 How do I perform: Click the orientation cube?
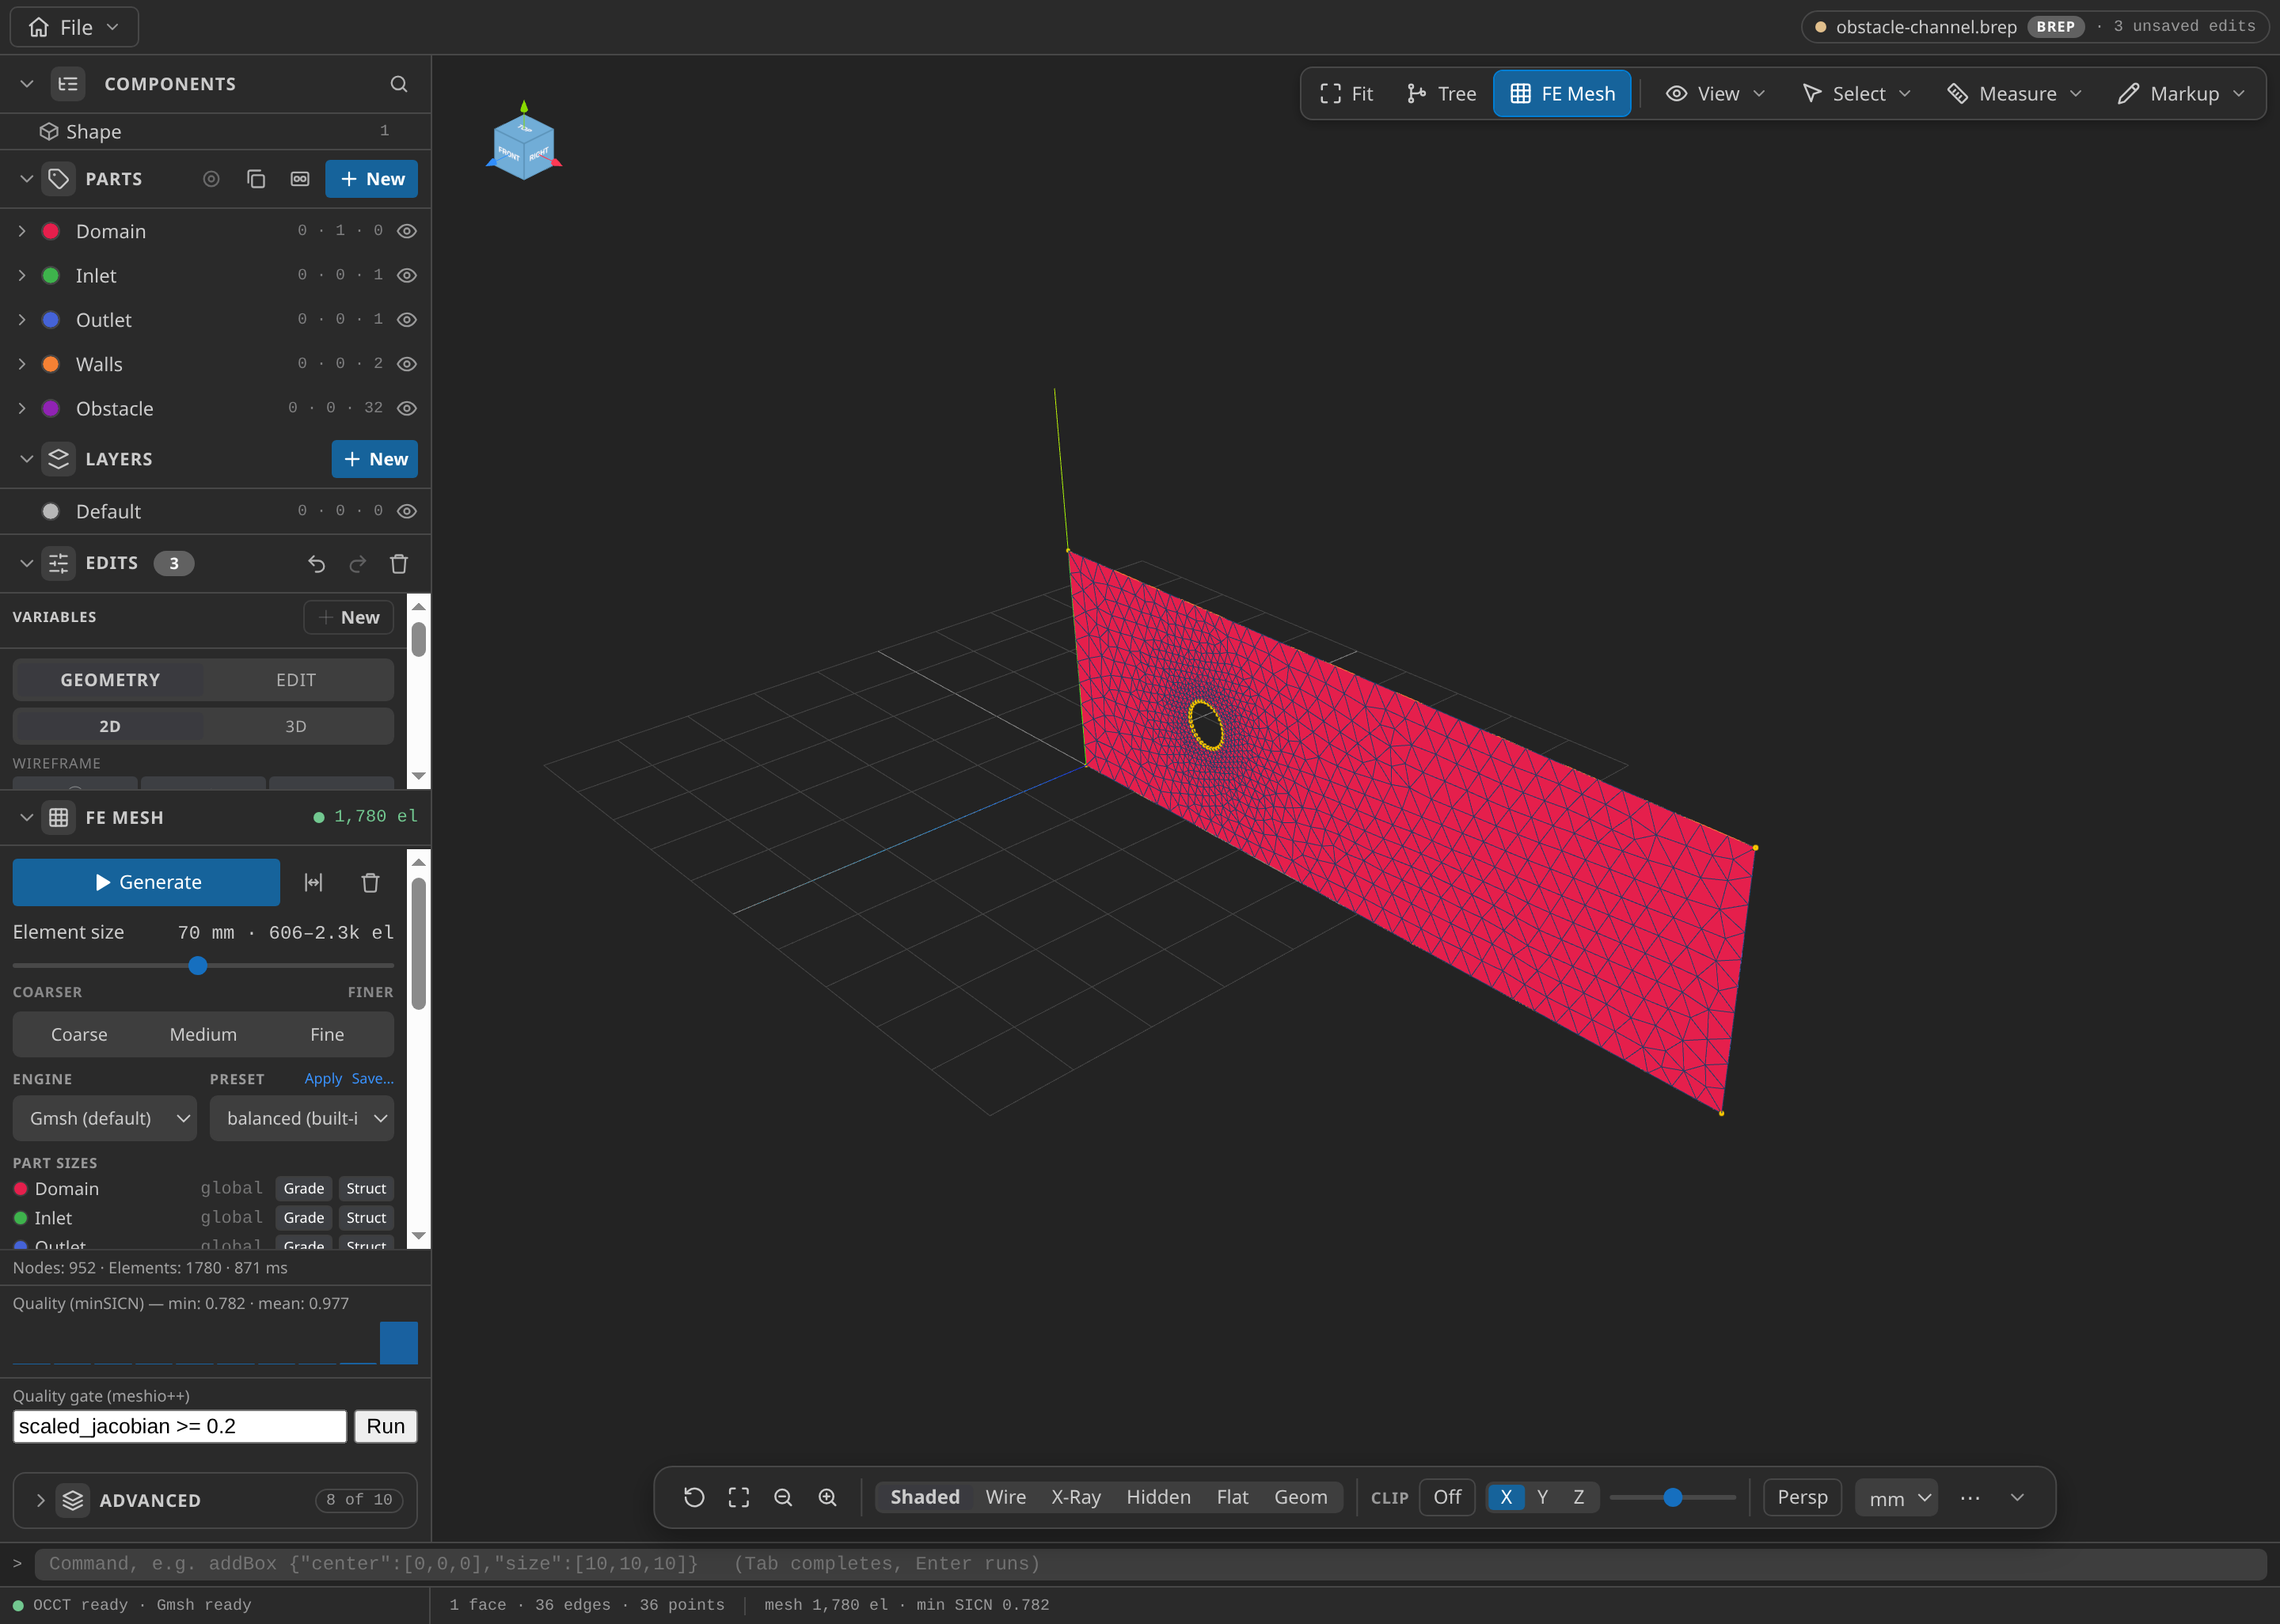tap(524, 146)
